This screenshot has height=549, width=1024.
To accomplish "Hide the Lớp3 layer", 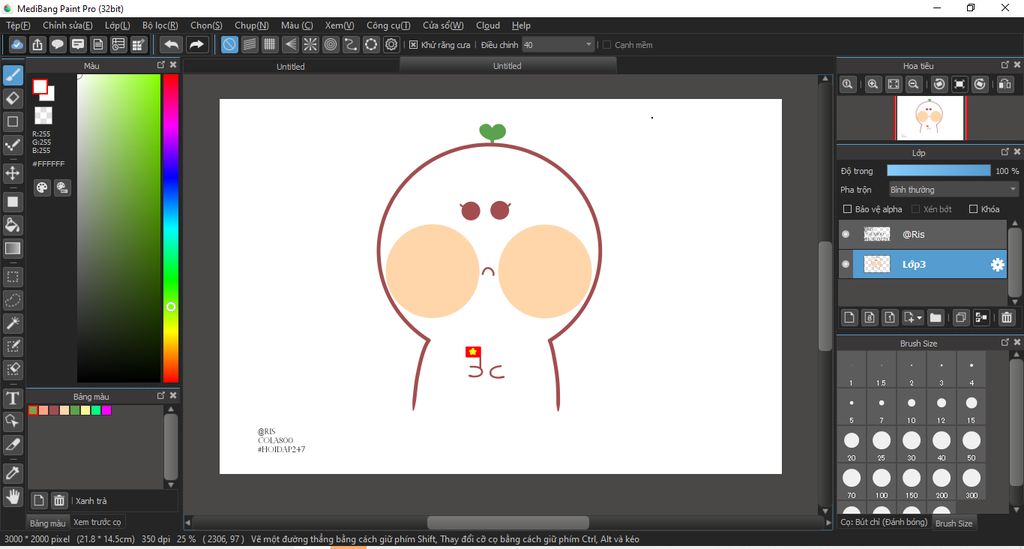I will (846, 264).
